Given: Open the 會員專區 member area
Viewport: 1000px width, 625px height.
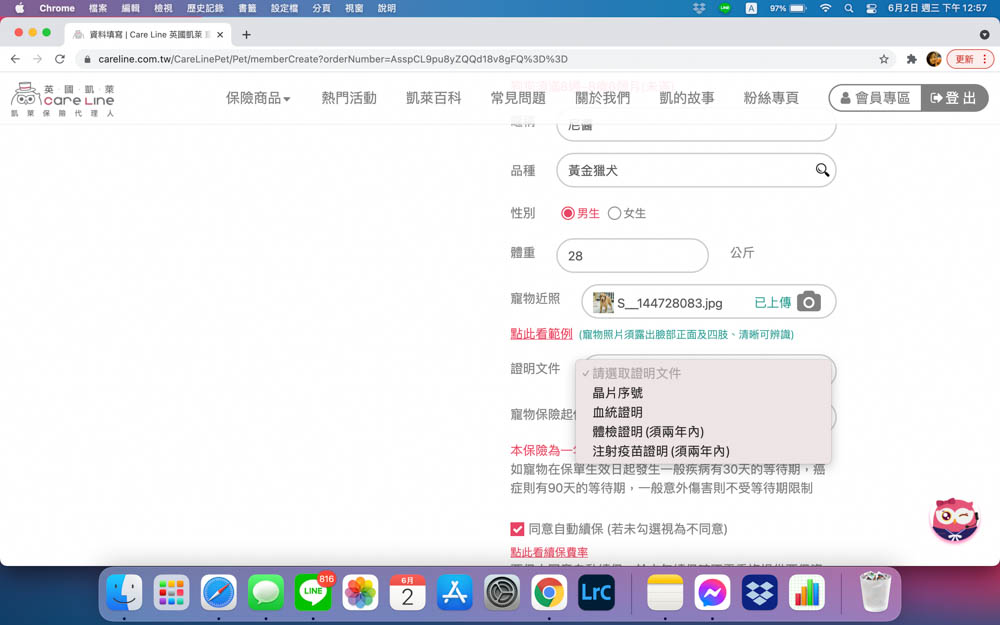Looking at the screenshot, I should pos(874,97).
